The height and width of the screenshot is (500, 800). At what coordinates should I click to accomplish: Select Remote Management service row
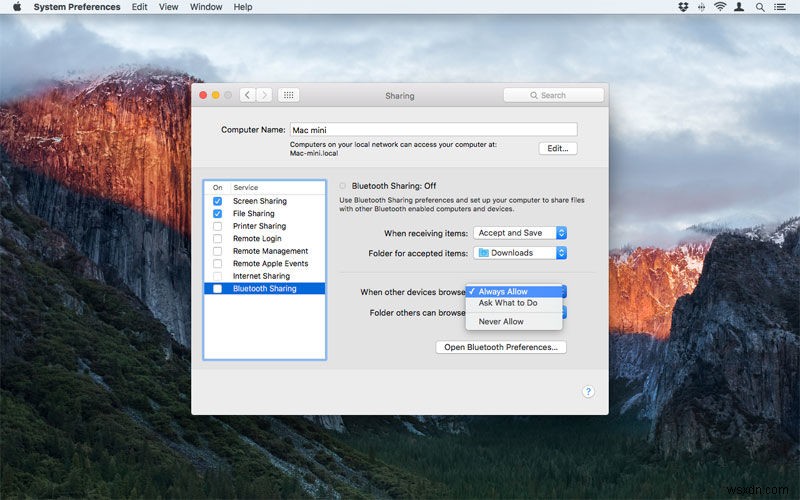tap(264, 251)
